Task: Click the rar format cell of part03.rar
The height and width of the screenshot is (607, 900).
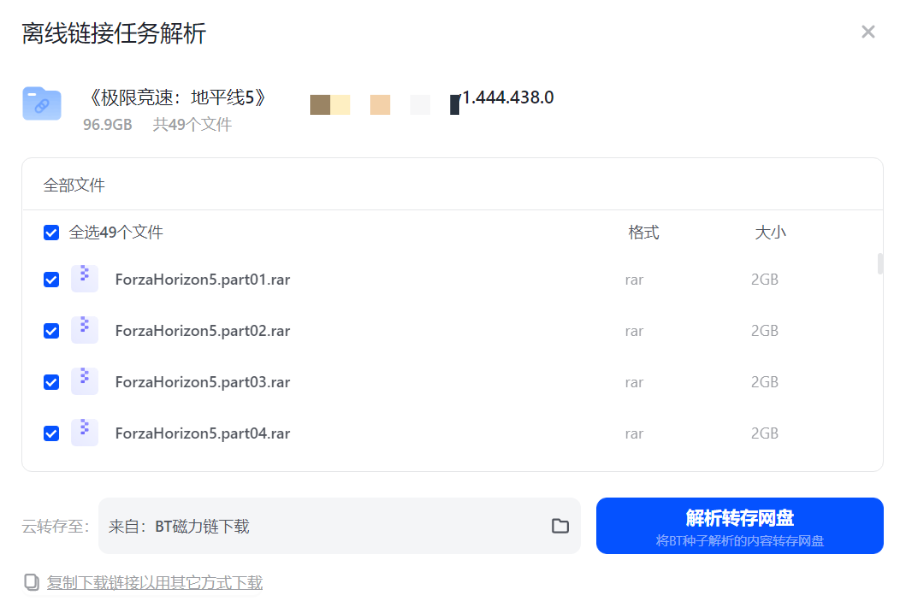Action: point(634,382)
